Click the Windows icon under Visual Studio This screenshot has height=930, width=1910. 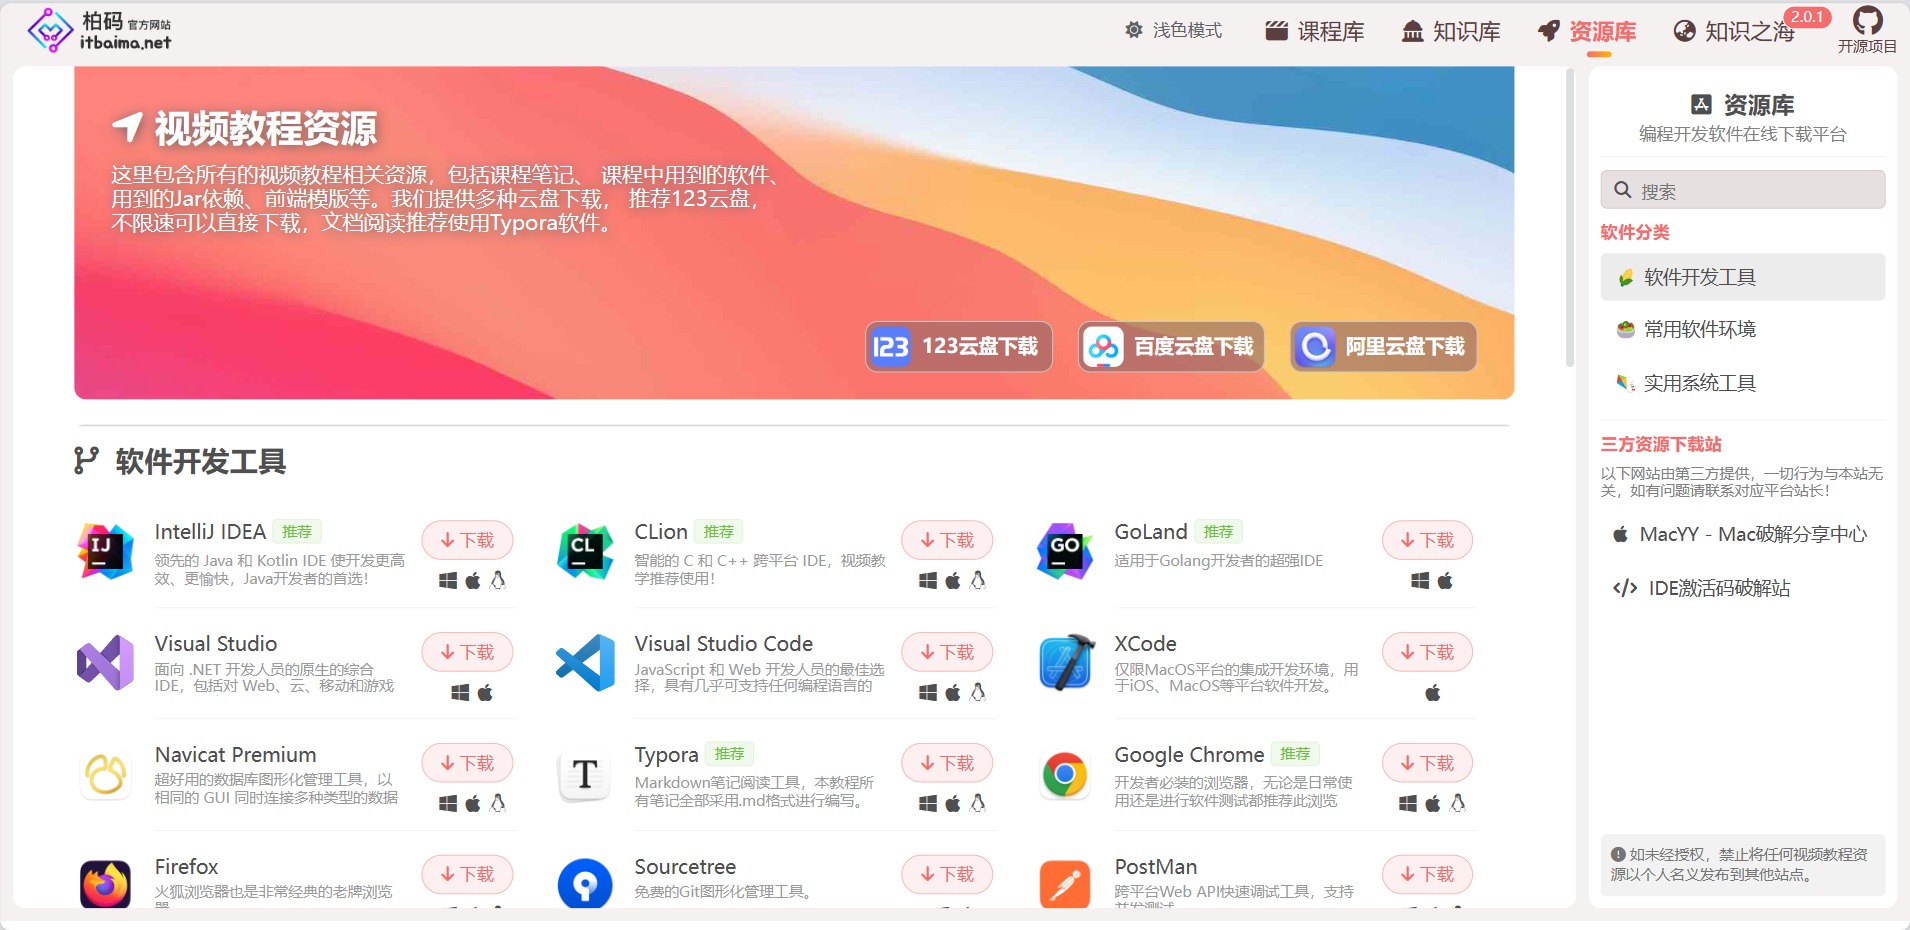460,692
